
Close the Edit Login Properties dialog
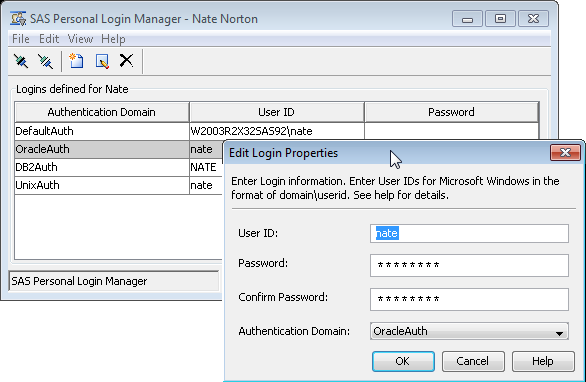(x=565, y=153)
